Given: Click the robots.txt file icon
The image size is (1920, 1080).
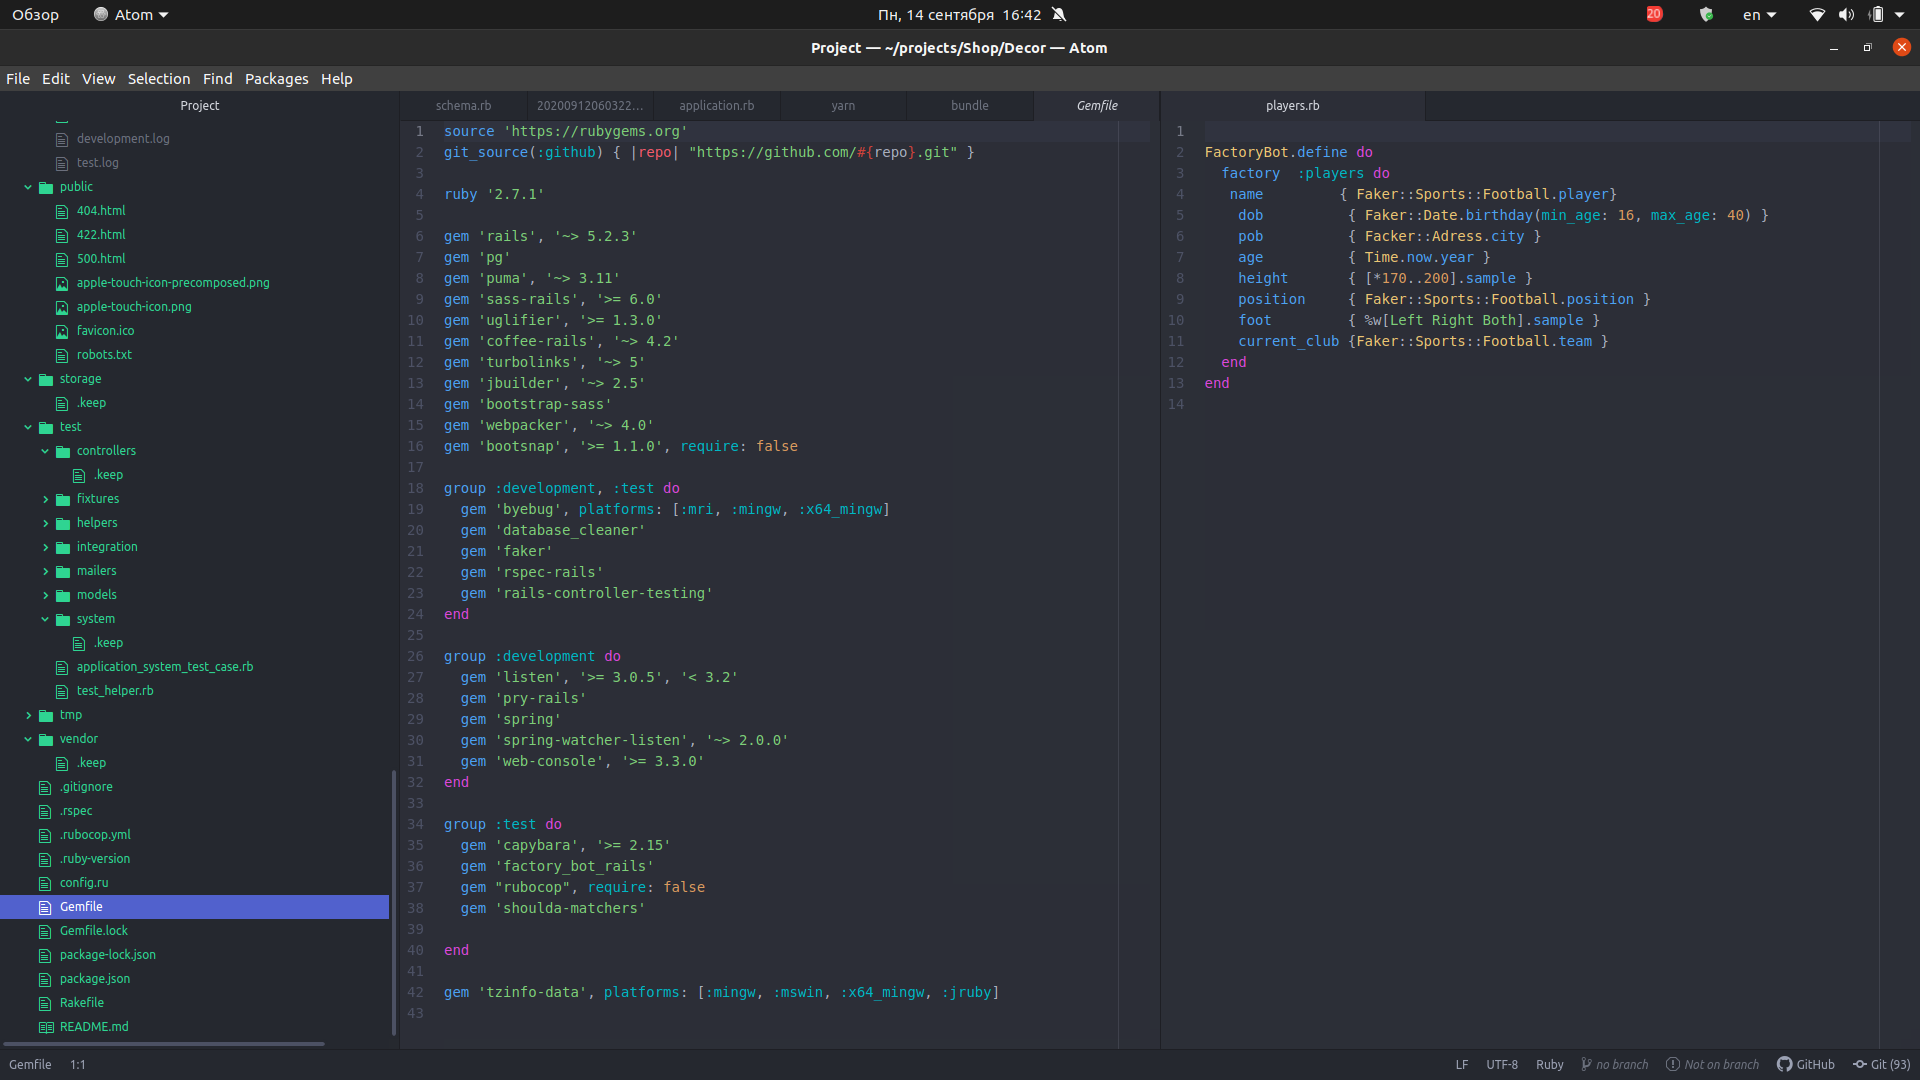Looking at the screenshot, I should click(x=62, y=355).
